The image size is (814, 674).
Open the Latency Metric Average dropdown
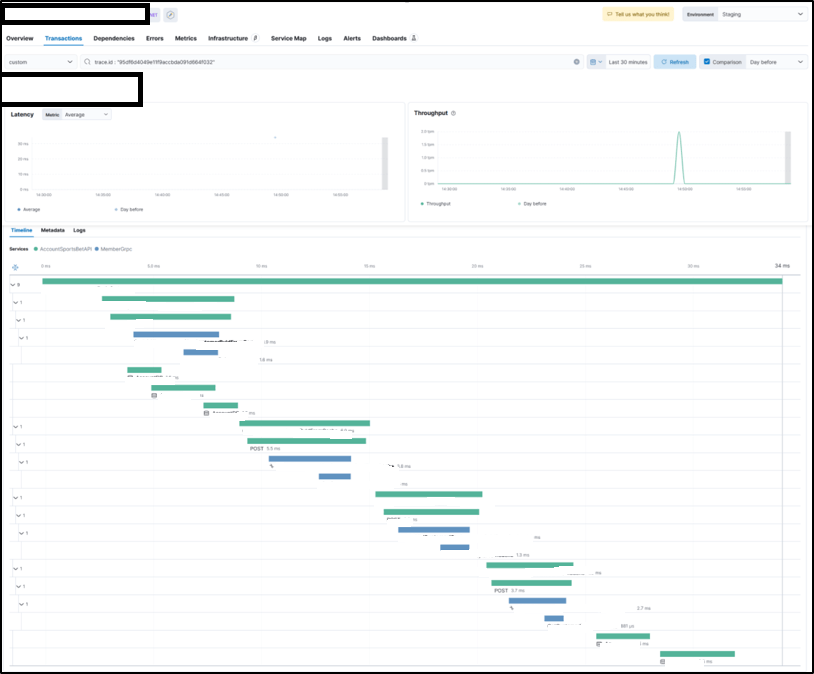[x=86, y=115]
